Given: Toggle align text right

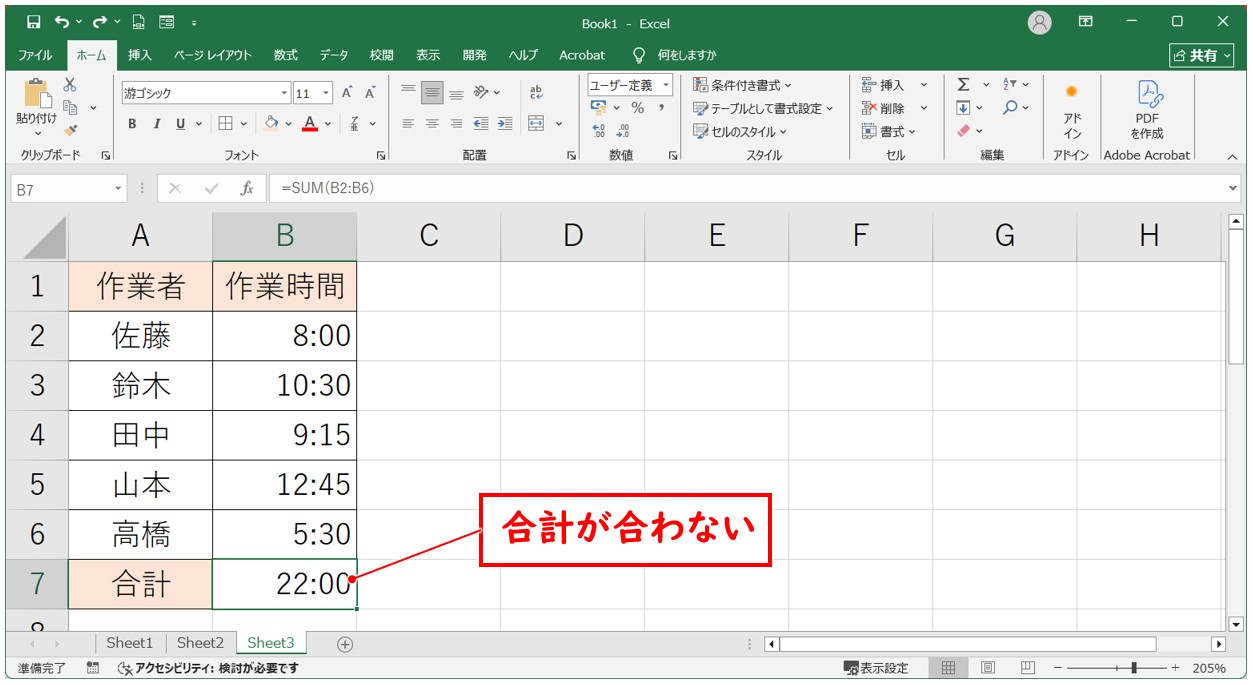Looking at the screenshot, I should click(456, 124).
